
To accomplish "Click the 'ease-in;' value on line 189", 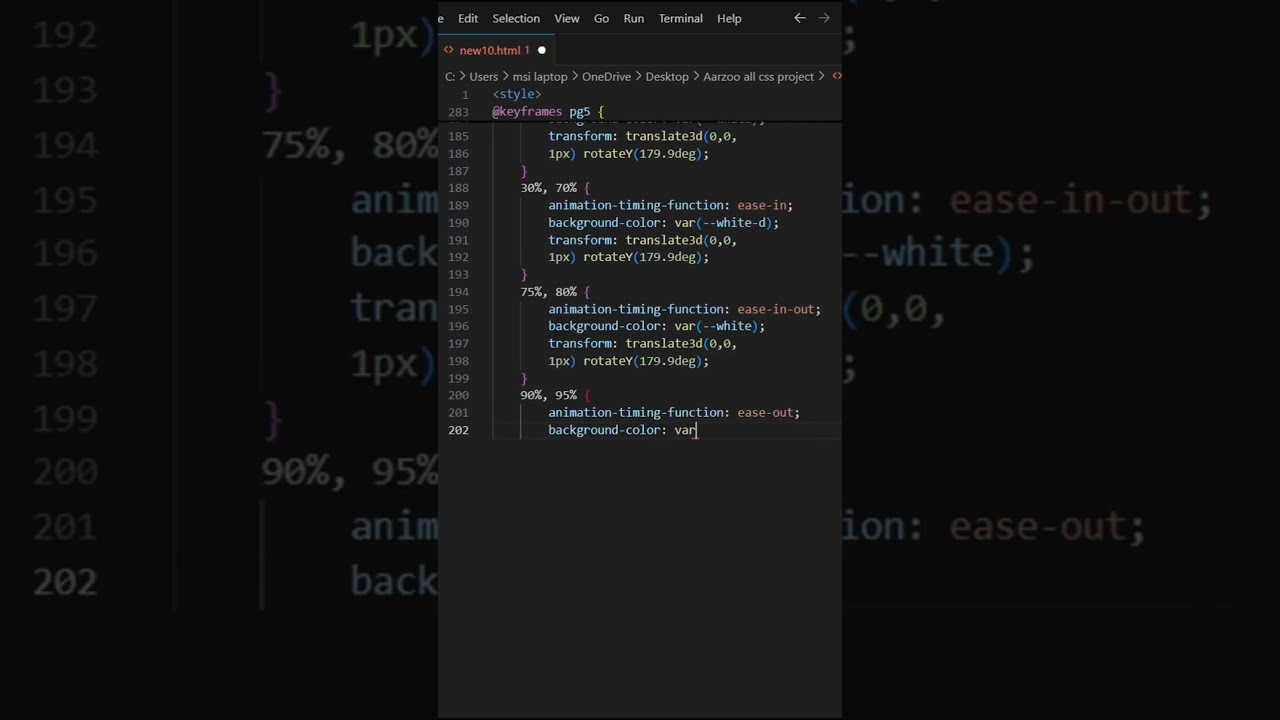I will [x=765, y=205].
